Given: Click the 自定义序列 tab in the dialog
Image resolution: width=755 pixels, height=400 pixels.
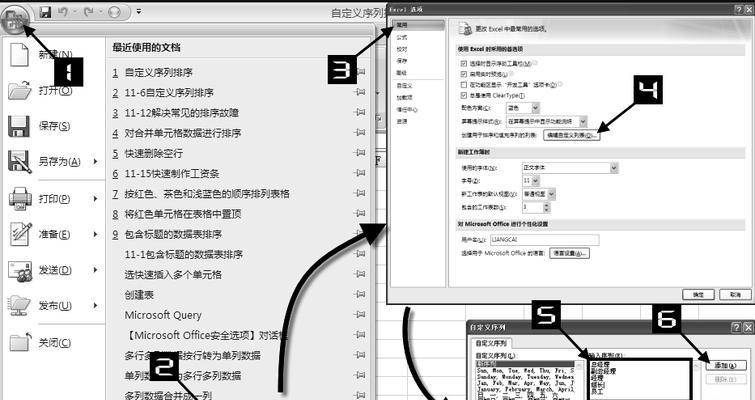Looking at the screenshot, I should [x=491, y=343].
